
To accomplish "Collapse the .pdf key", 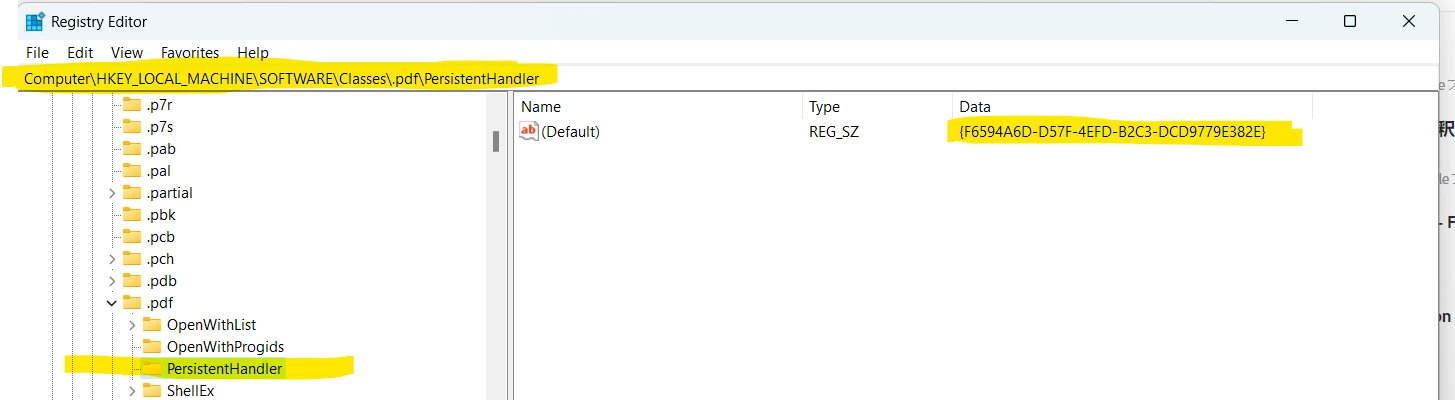I will click(112, 303).
